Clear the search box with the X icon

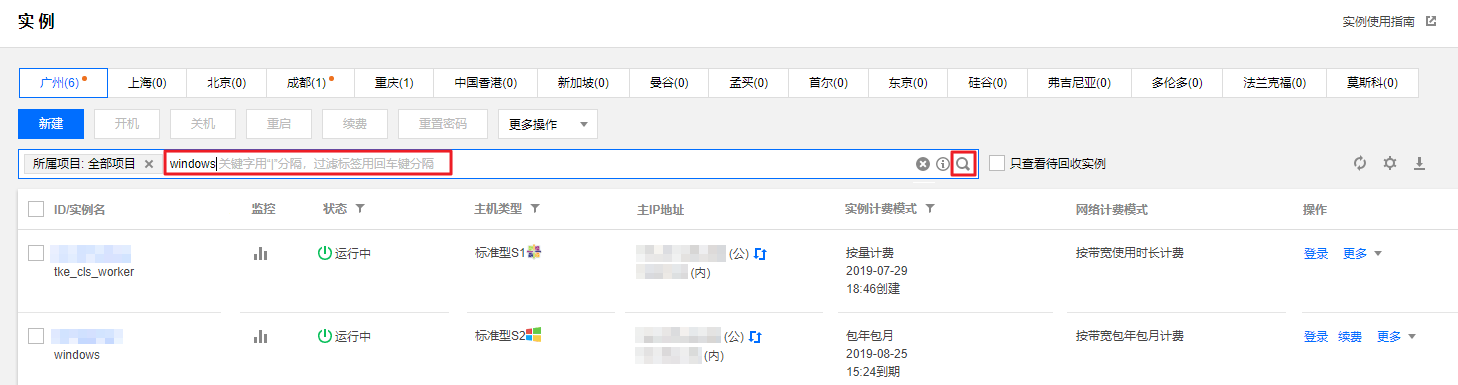(923, 164)
